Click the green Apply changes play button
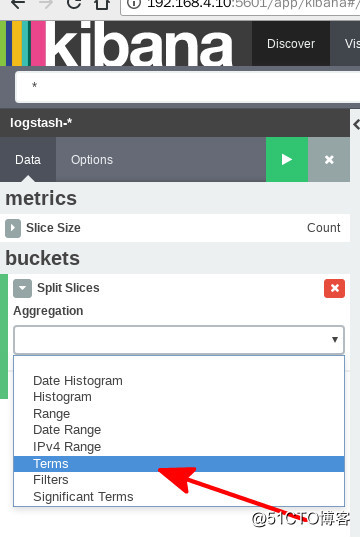The height and width of the screenshot is (537, 360). (x=287, y=160)
